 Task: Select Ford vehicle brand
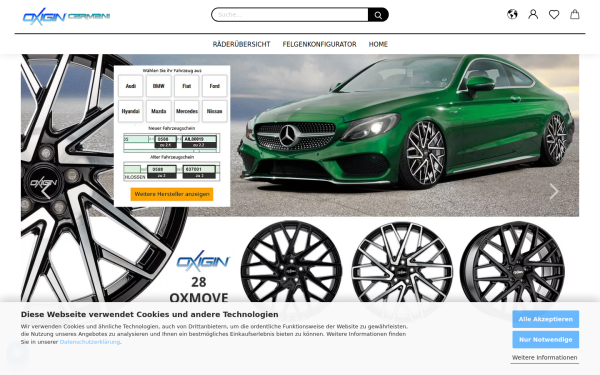point(215,86)
